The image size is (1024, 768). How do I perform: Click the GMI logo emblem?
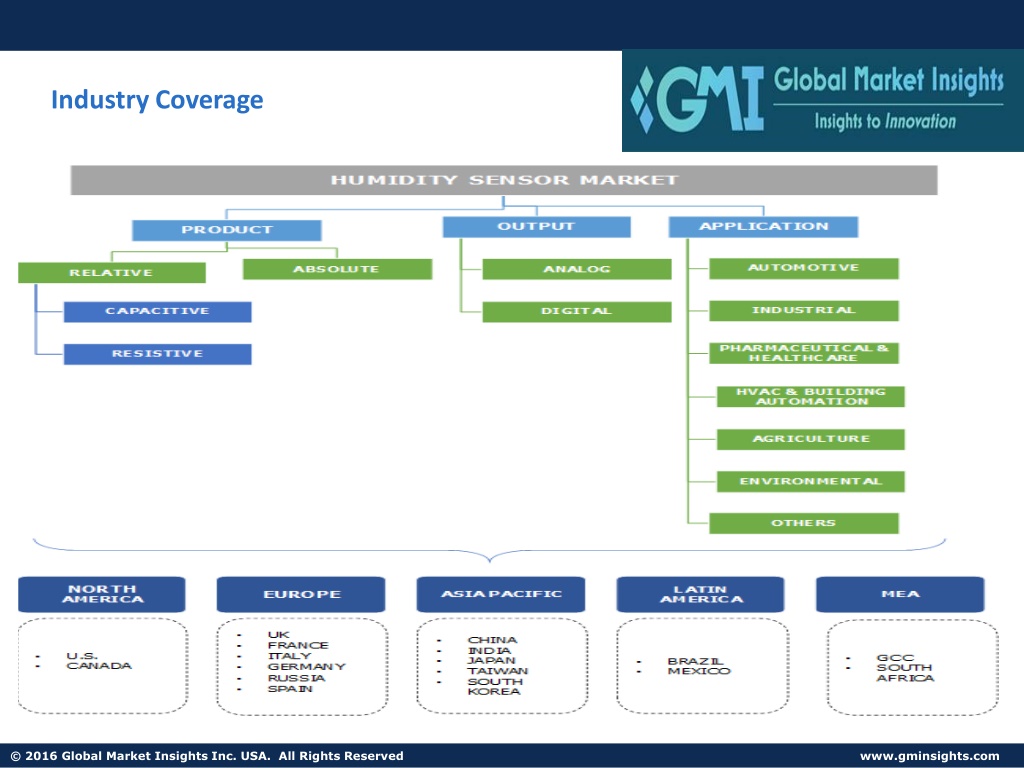point(697,99)
